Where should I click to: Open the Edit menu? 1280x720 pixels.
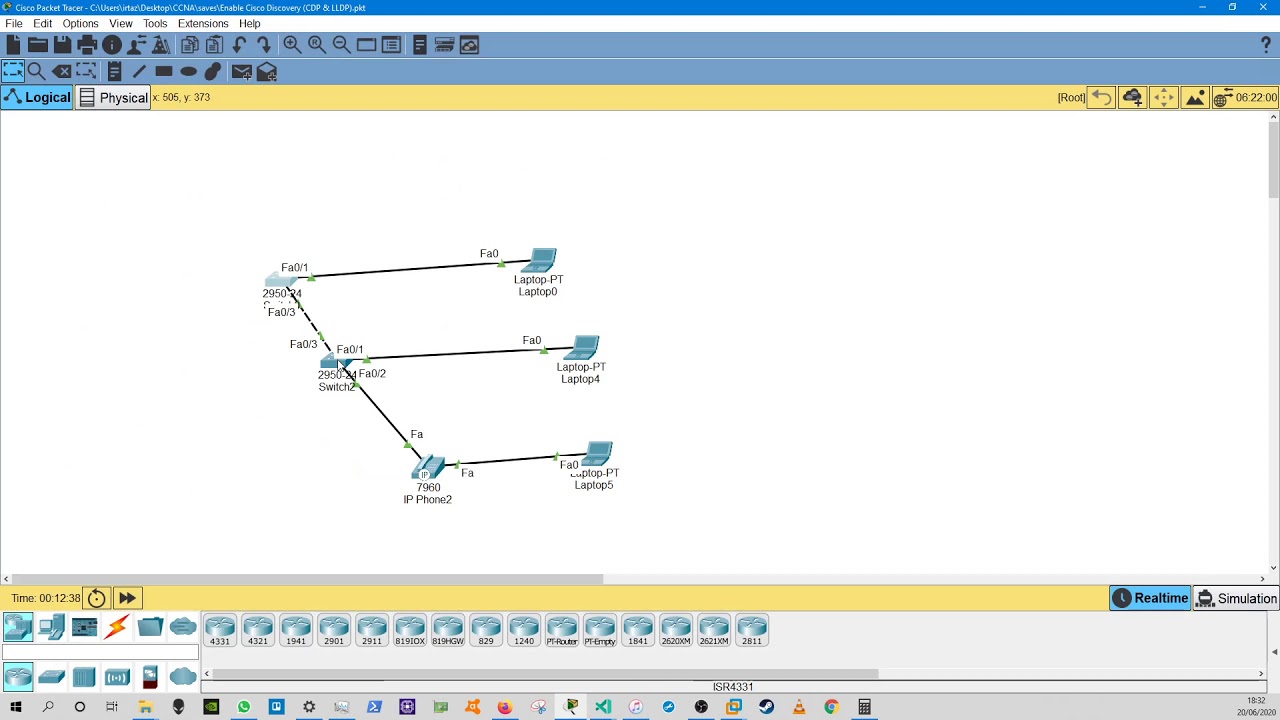[42, 23]
